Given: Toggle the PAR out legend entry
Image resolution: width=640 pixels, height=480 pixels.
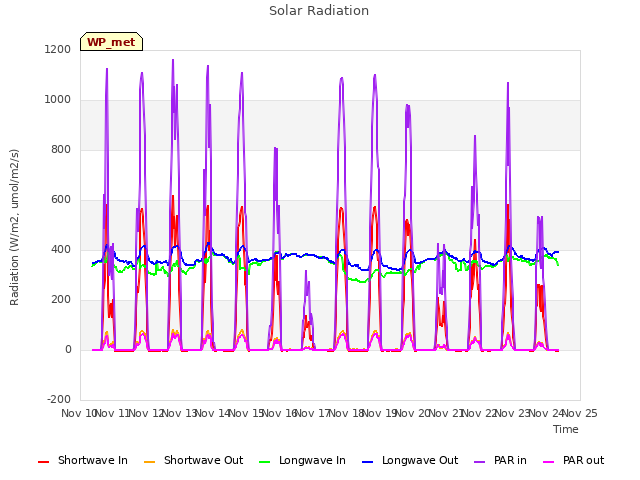Looking at the screenshot, I should 574,460.
